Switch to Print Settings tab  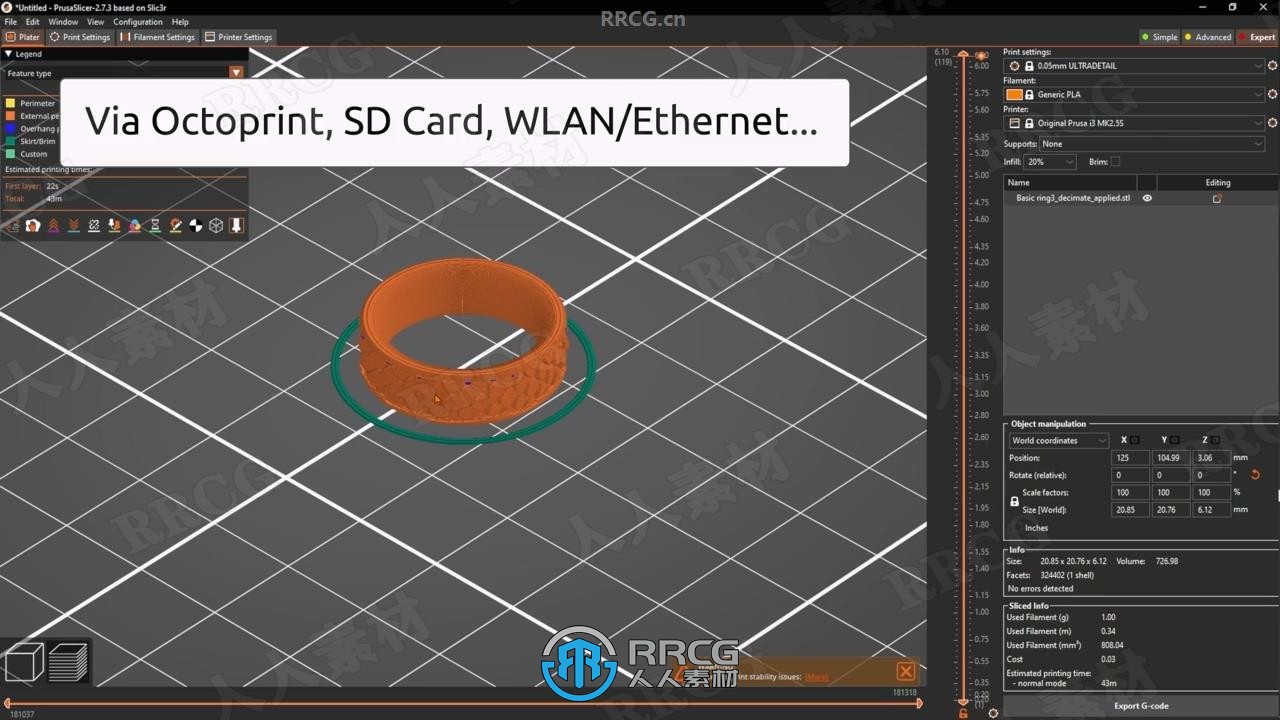[80, 37]
